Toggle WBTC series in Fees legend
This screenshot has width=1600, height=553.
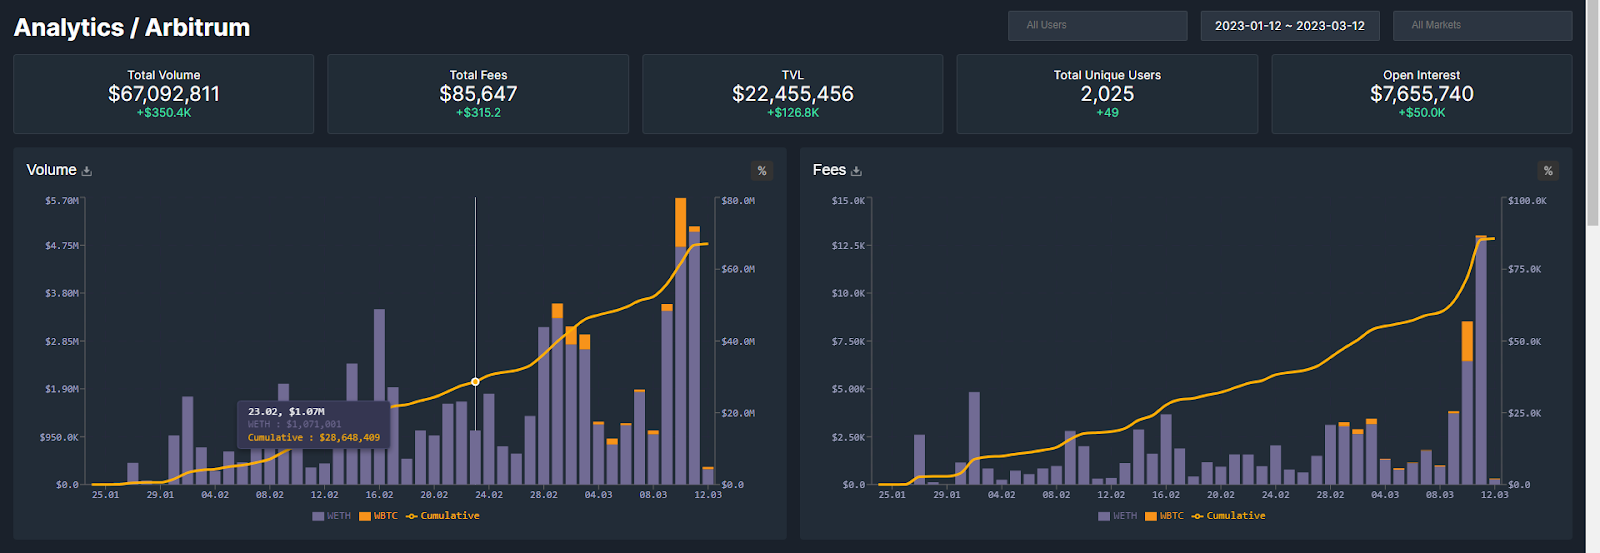click(x=1165, y=516)
